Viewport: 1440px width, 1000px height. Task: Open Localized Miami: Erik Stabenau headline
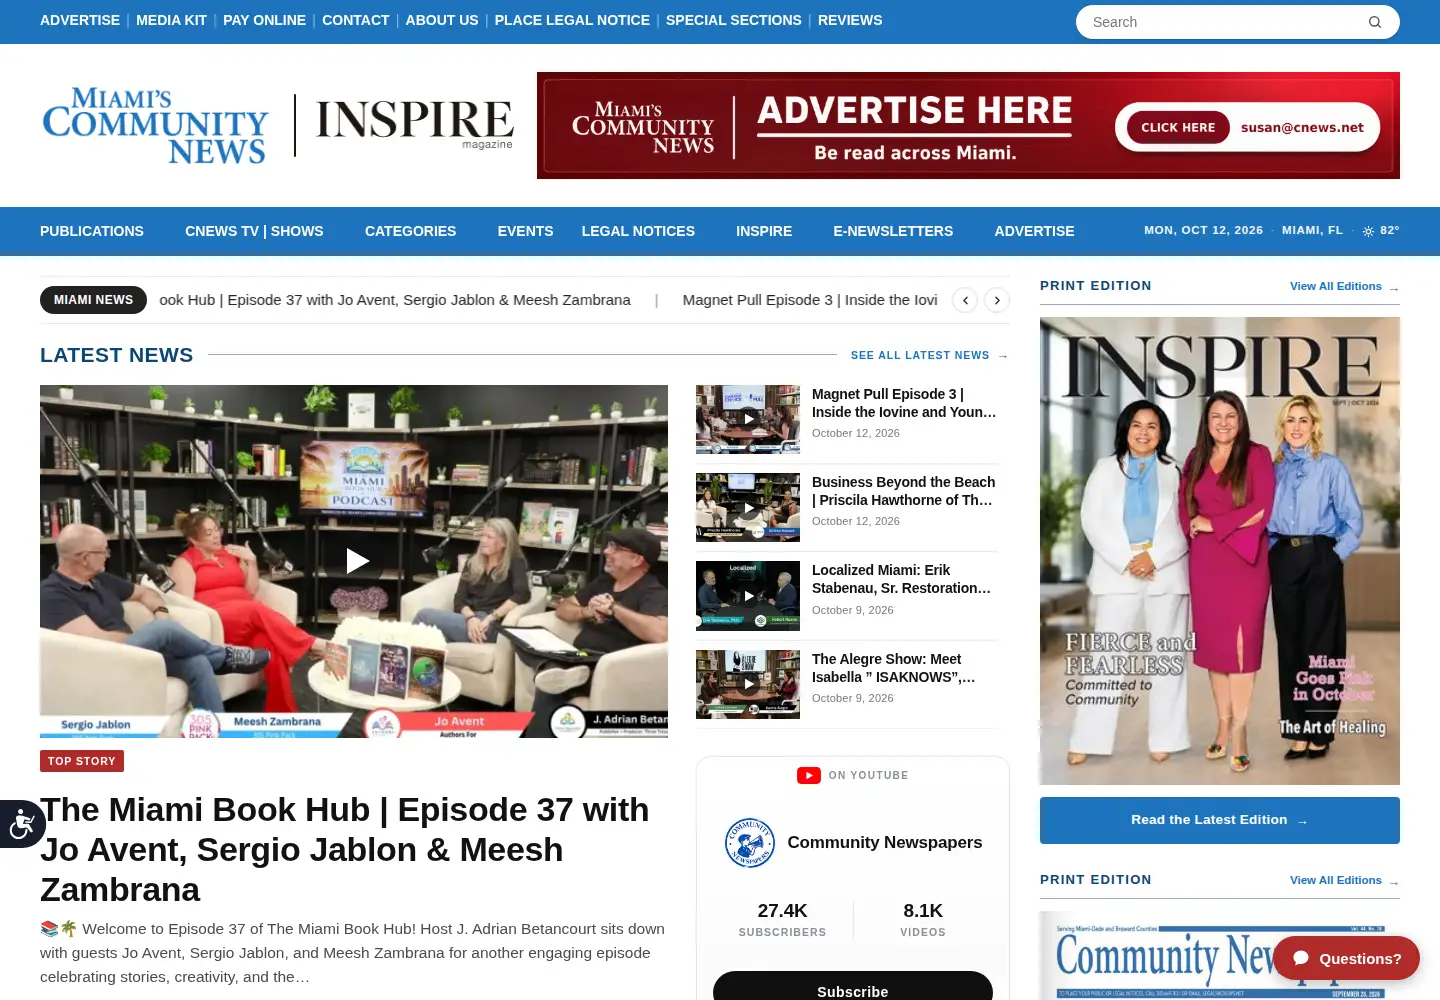click(902, 579)
